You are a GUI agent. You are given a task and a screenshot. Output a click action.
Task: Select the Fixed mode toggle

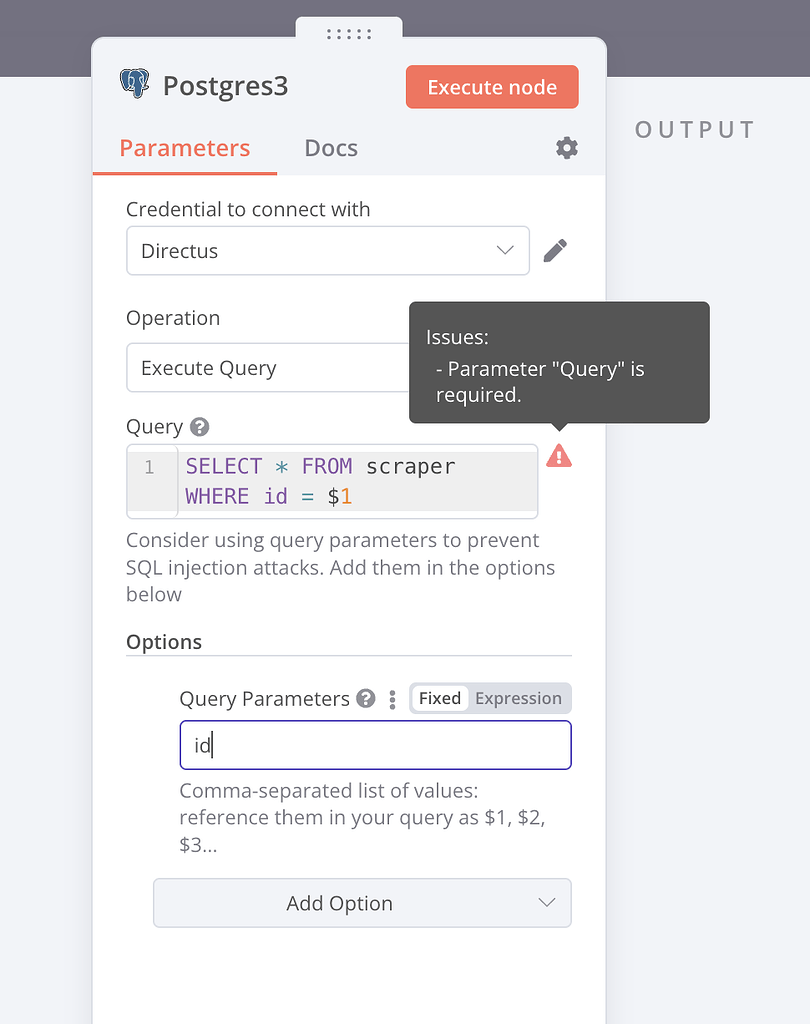click(440, 698)
